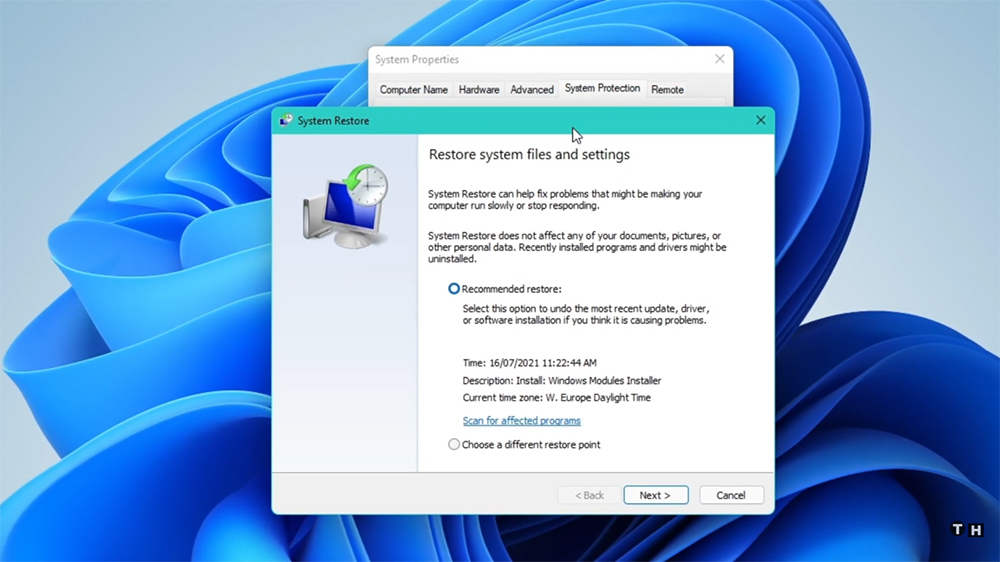Click the disabled Back button
The width and height of the screenshot is (1000, 562).
(589, 495)
